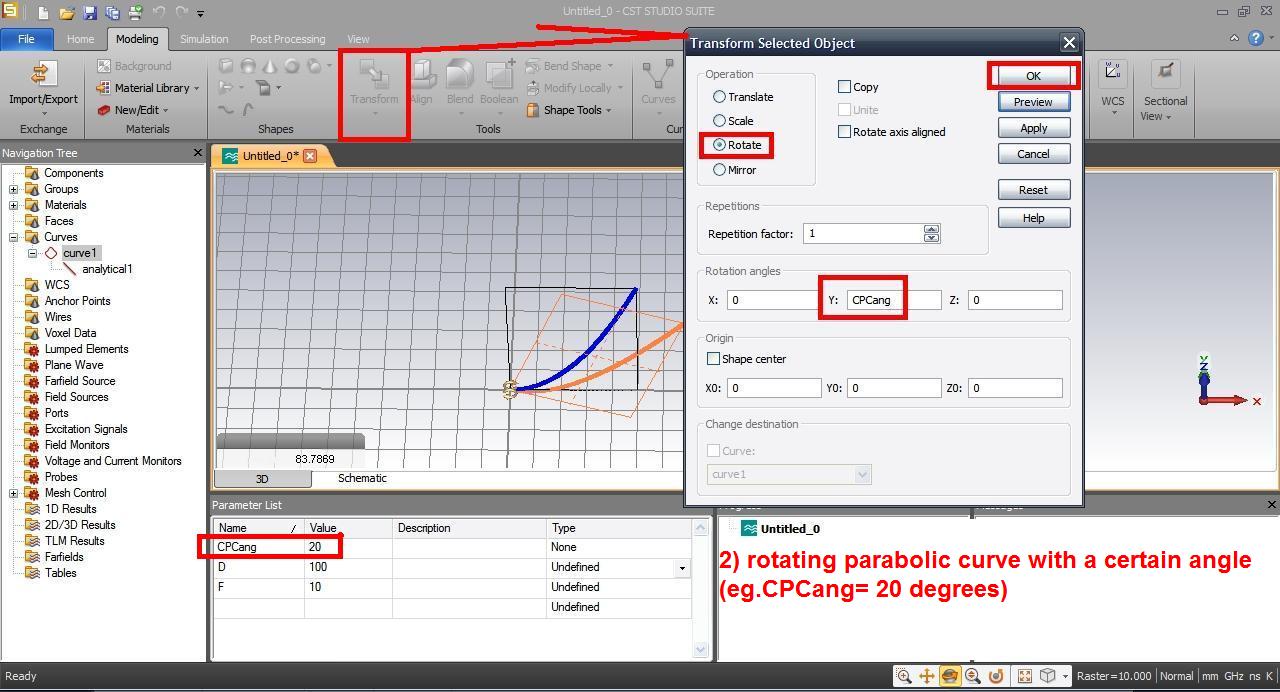
Task: Expand the Mesh Control tree node
Action: [14, 493]
